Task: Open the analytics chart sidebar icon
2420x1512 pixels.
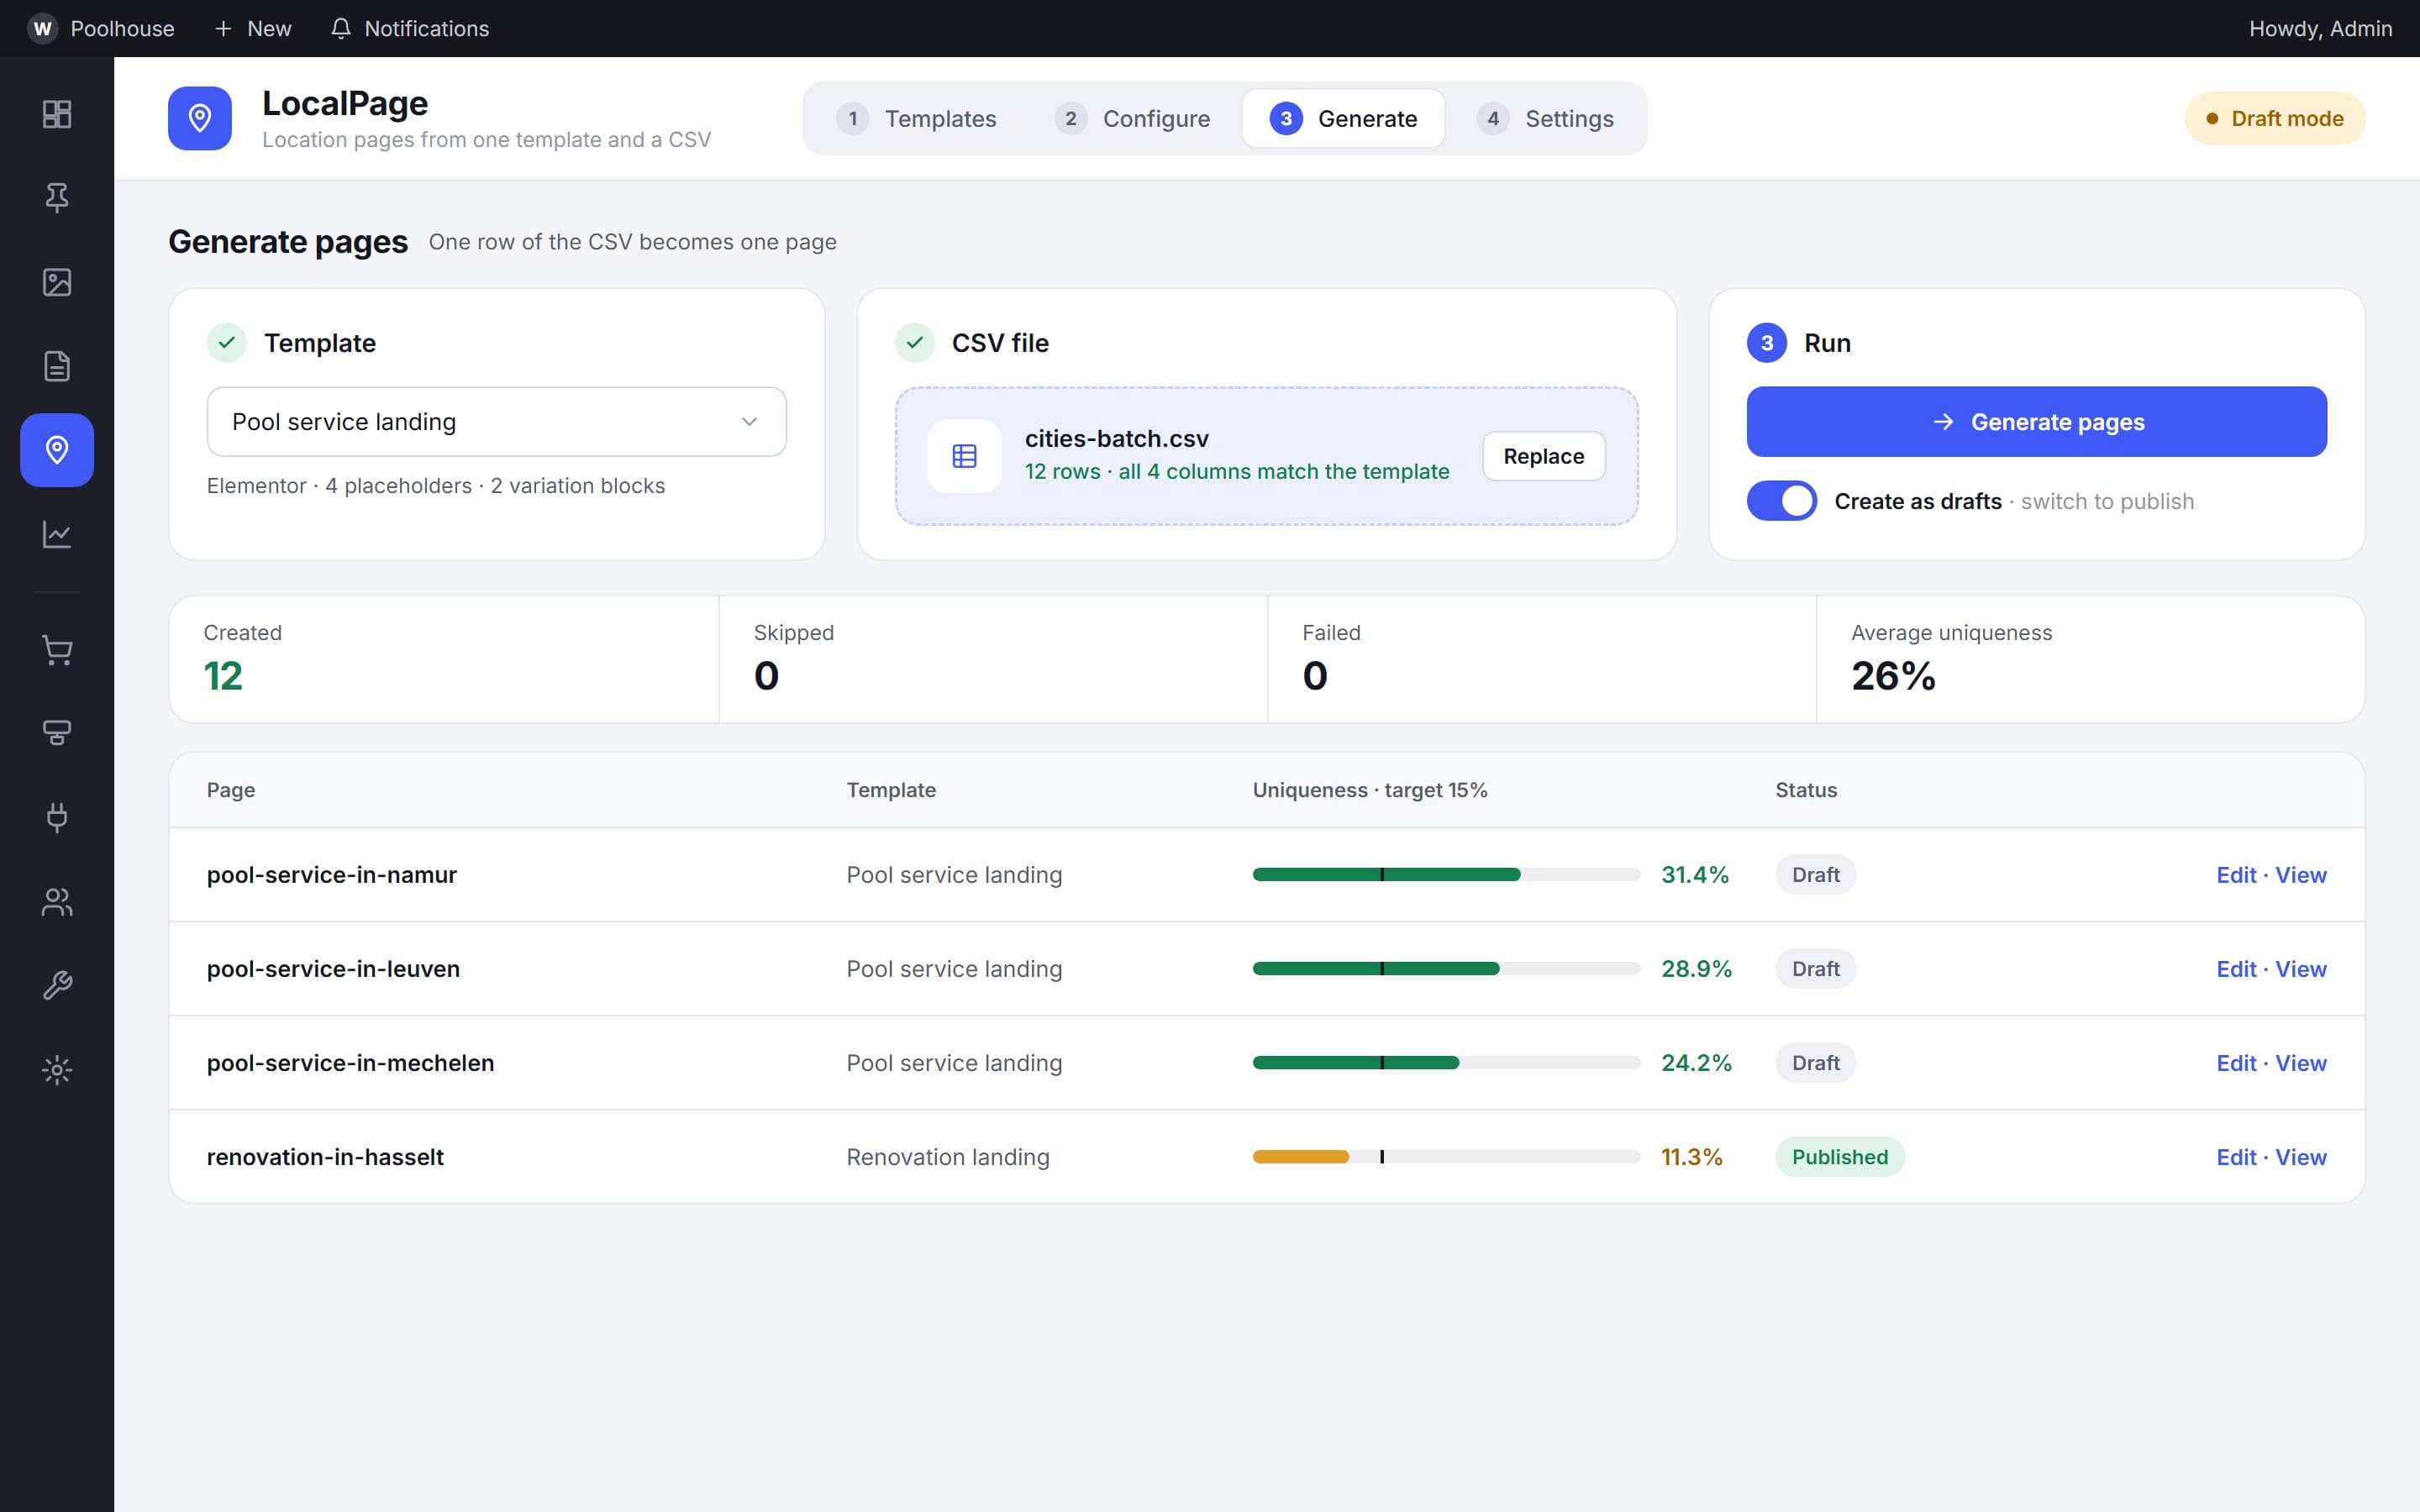Action: (57, 534)
